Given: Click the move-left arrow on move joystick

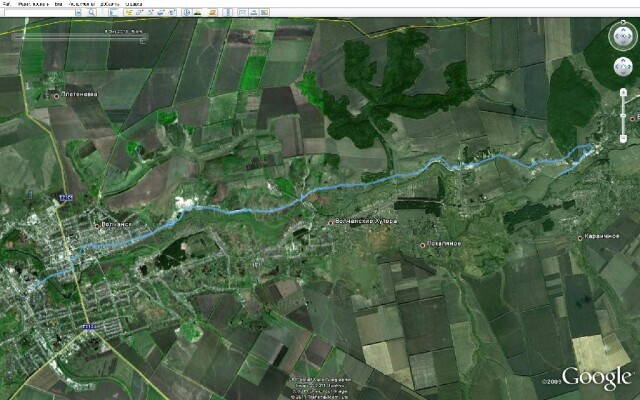Looking at the screenshot, I should point(617,67).
